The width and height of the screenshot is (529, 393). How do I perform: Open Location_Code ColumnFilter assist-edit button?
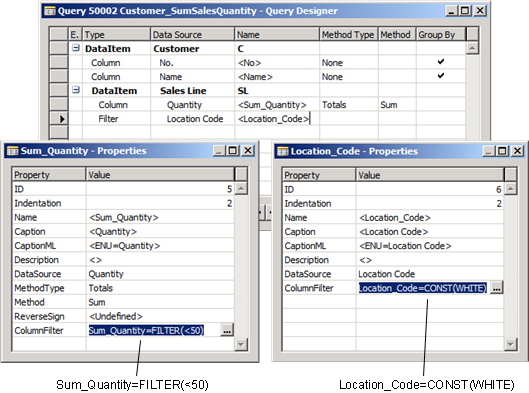pos(497,288)
